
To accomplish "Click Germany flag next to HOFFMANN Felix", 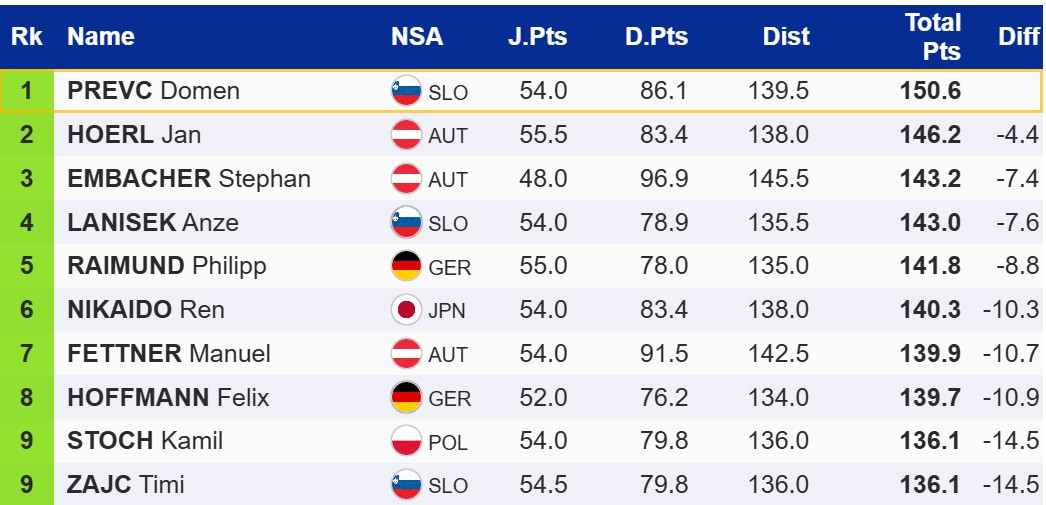I will (x=405, y=397).
